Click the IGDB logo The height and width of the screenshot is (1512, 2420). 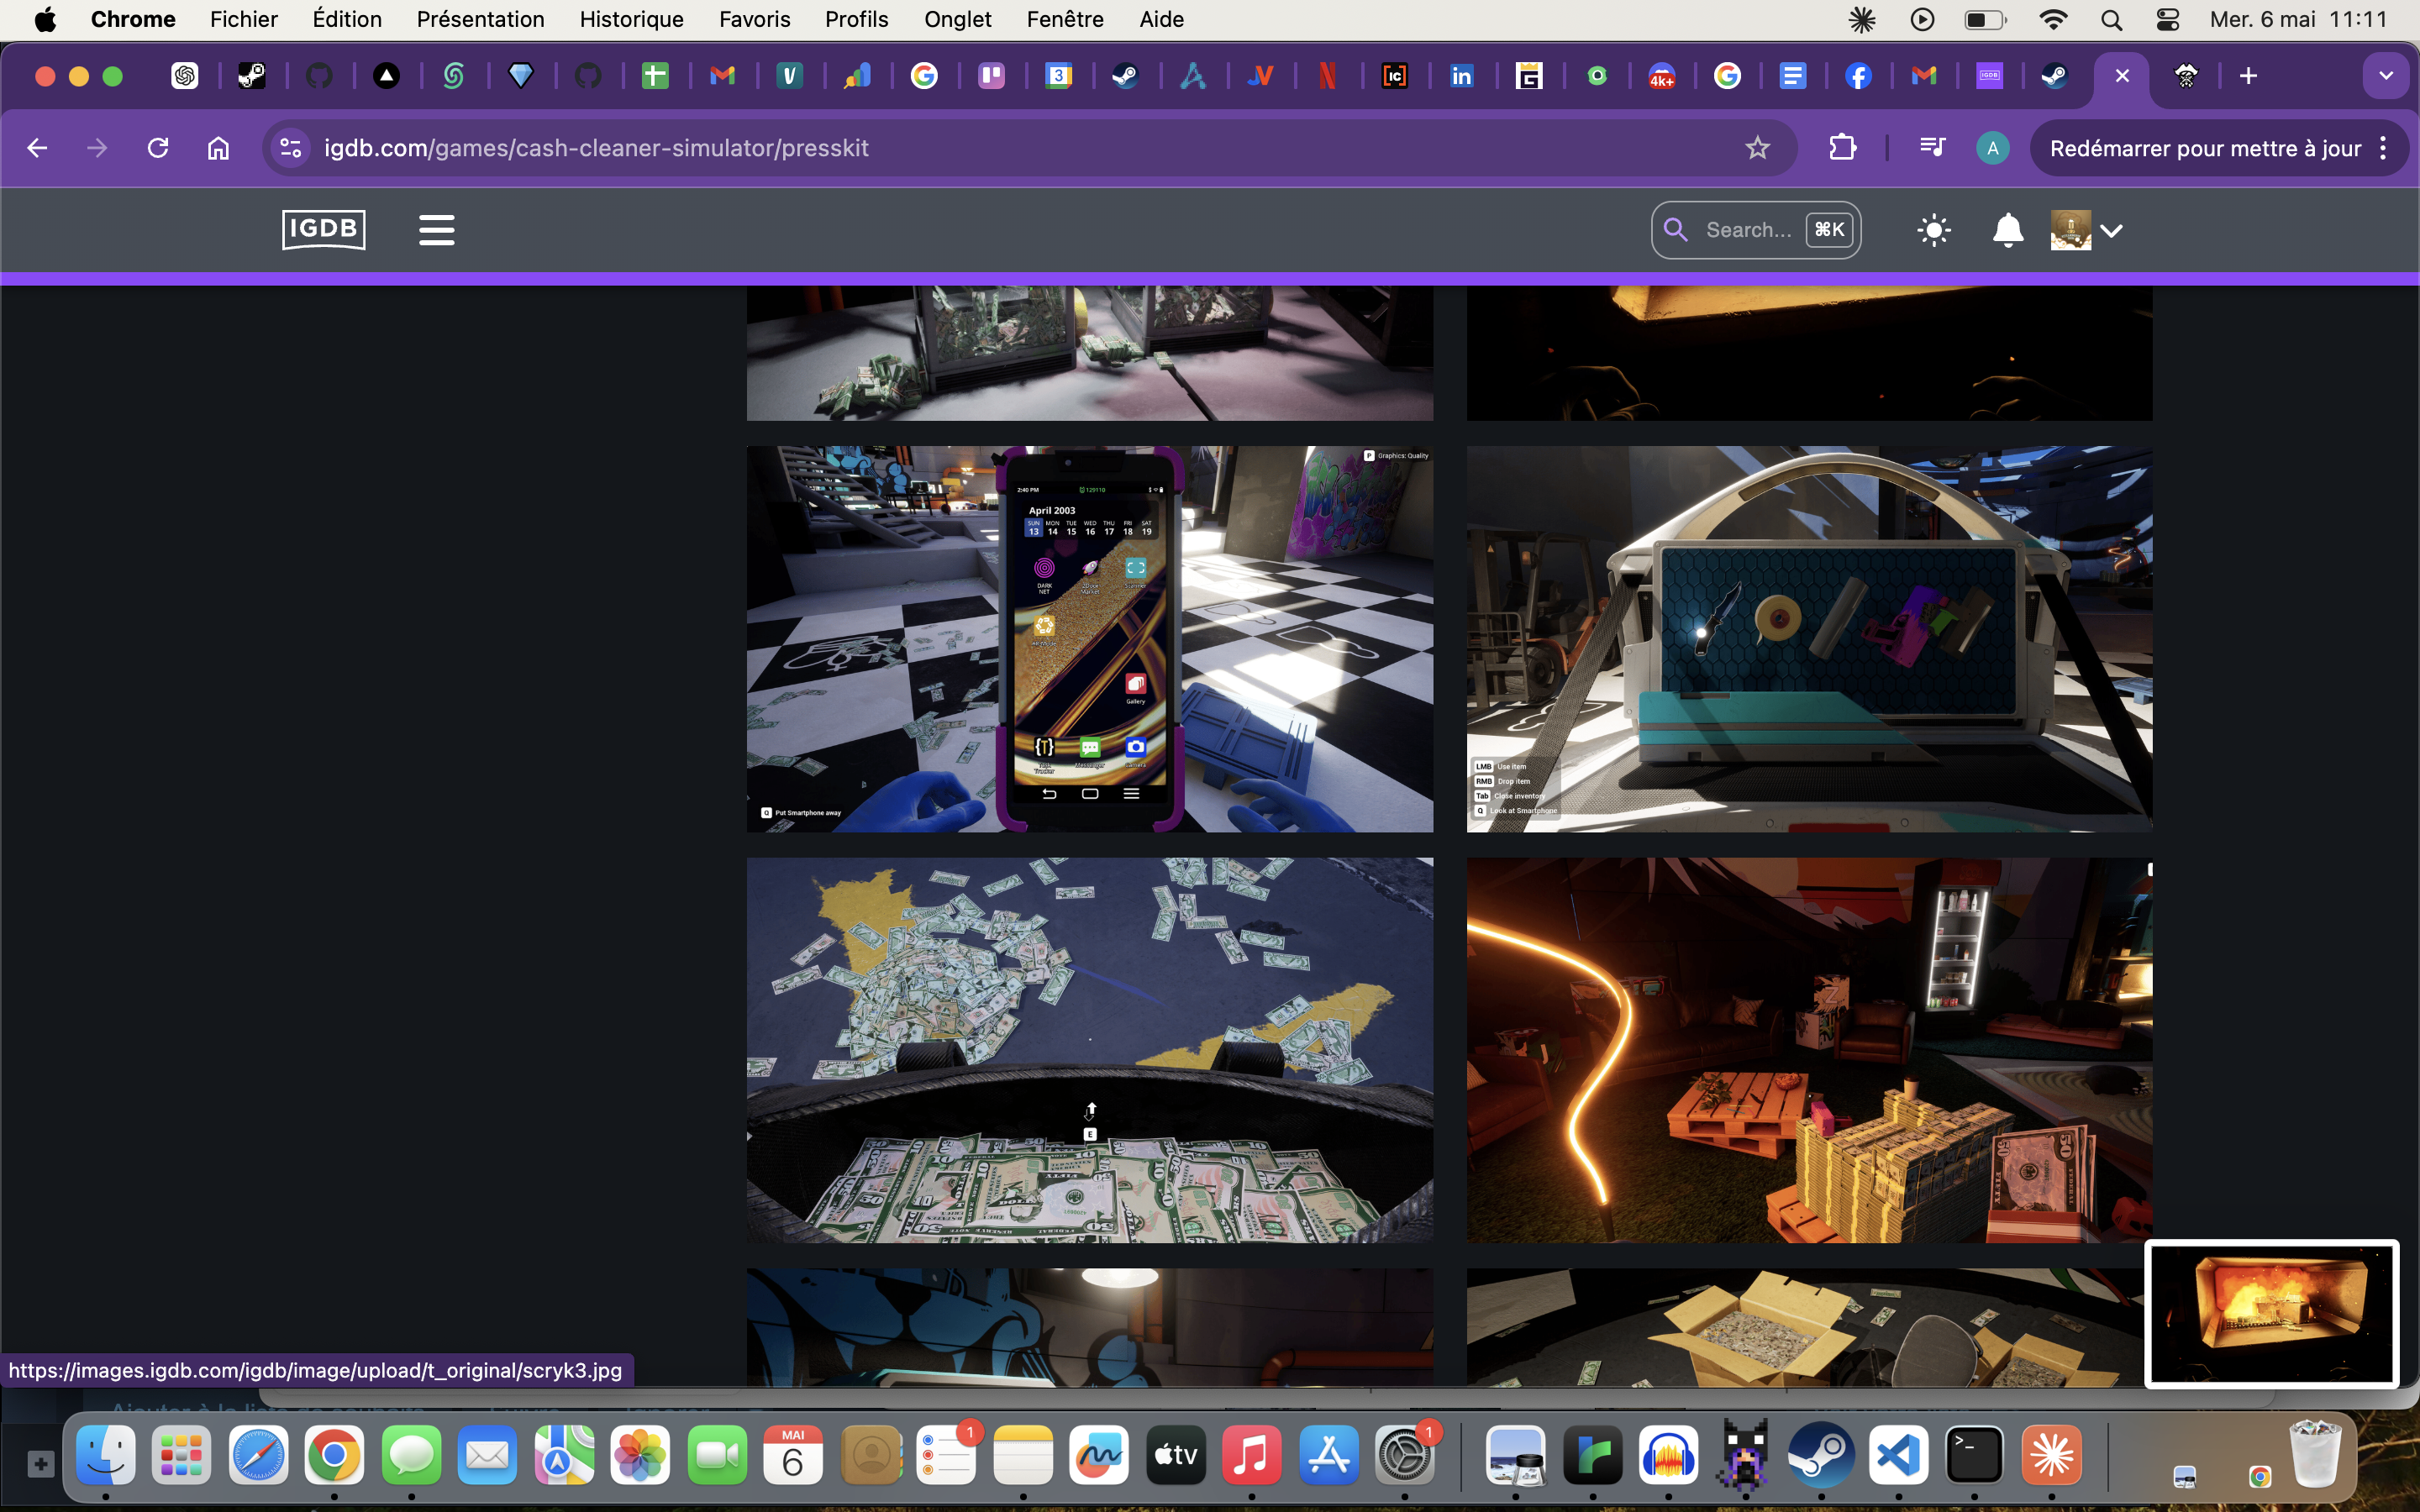(323, 230)
